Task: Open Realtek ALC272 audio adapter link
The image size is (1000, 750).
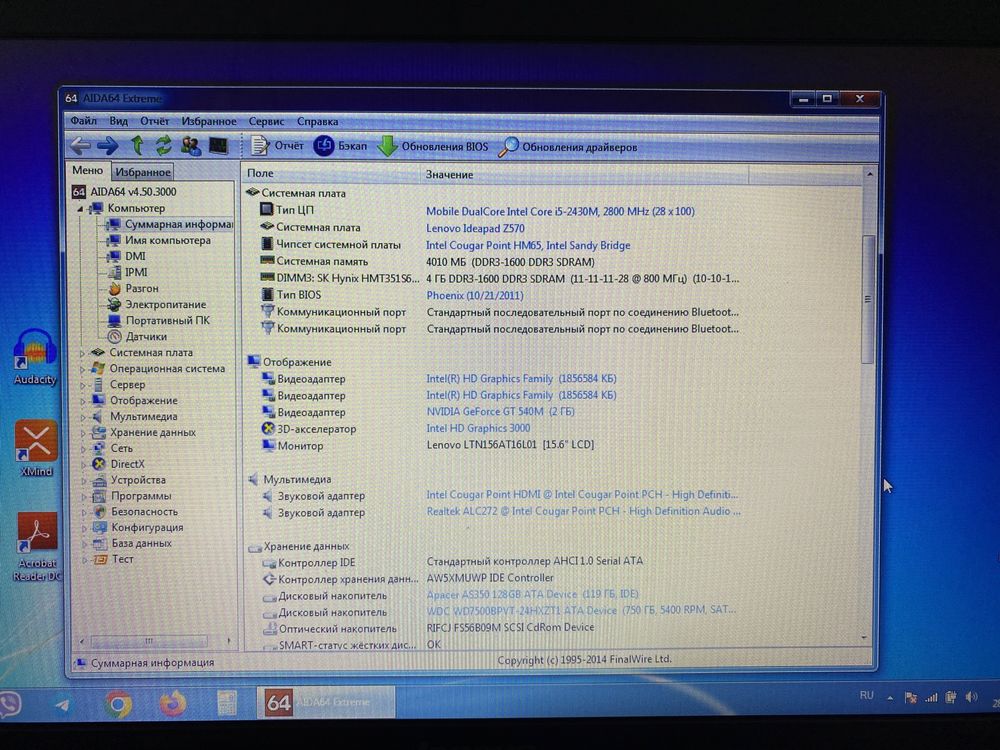Action: coord(583,511)
